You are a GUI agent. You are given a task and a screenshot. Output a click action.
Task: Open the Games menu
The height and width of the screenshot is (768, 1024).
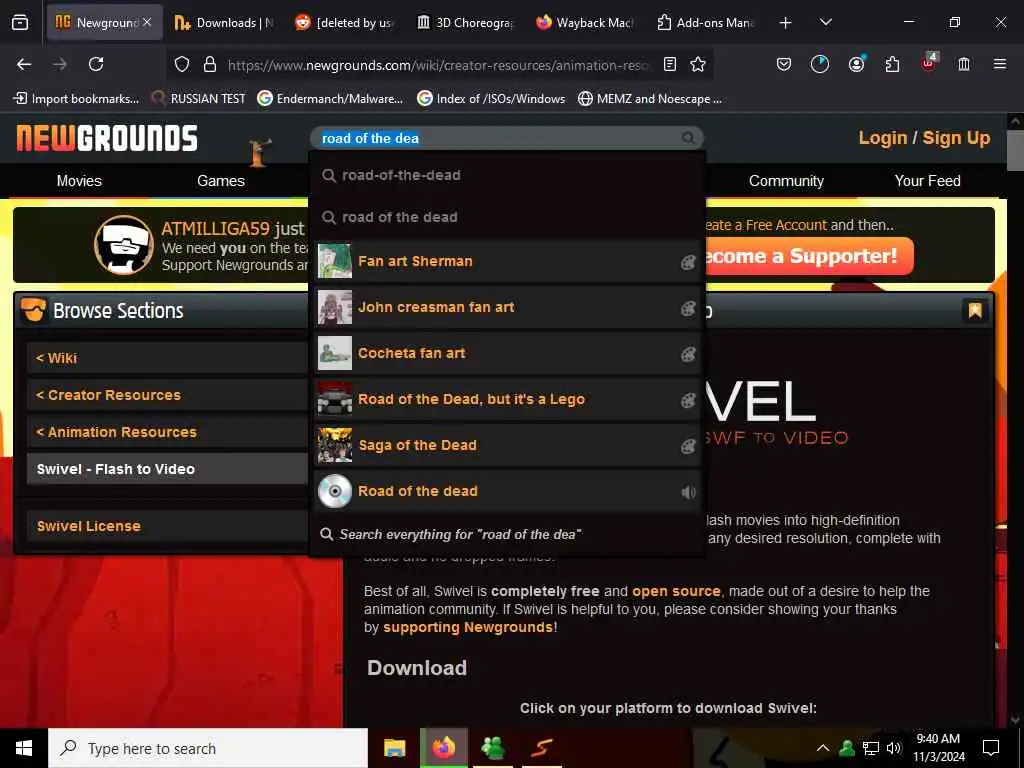[x=221, y=181]
